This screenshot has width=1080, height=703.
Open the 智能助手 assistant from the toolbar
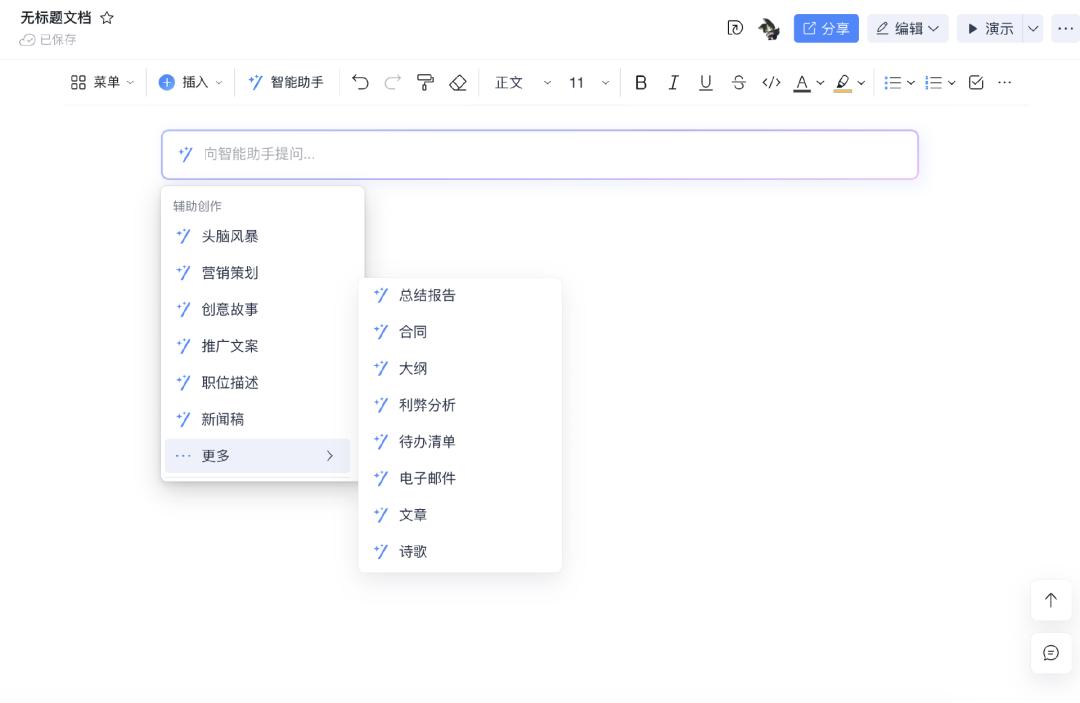(287, 83)
